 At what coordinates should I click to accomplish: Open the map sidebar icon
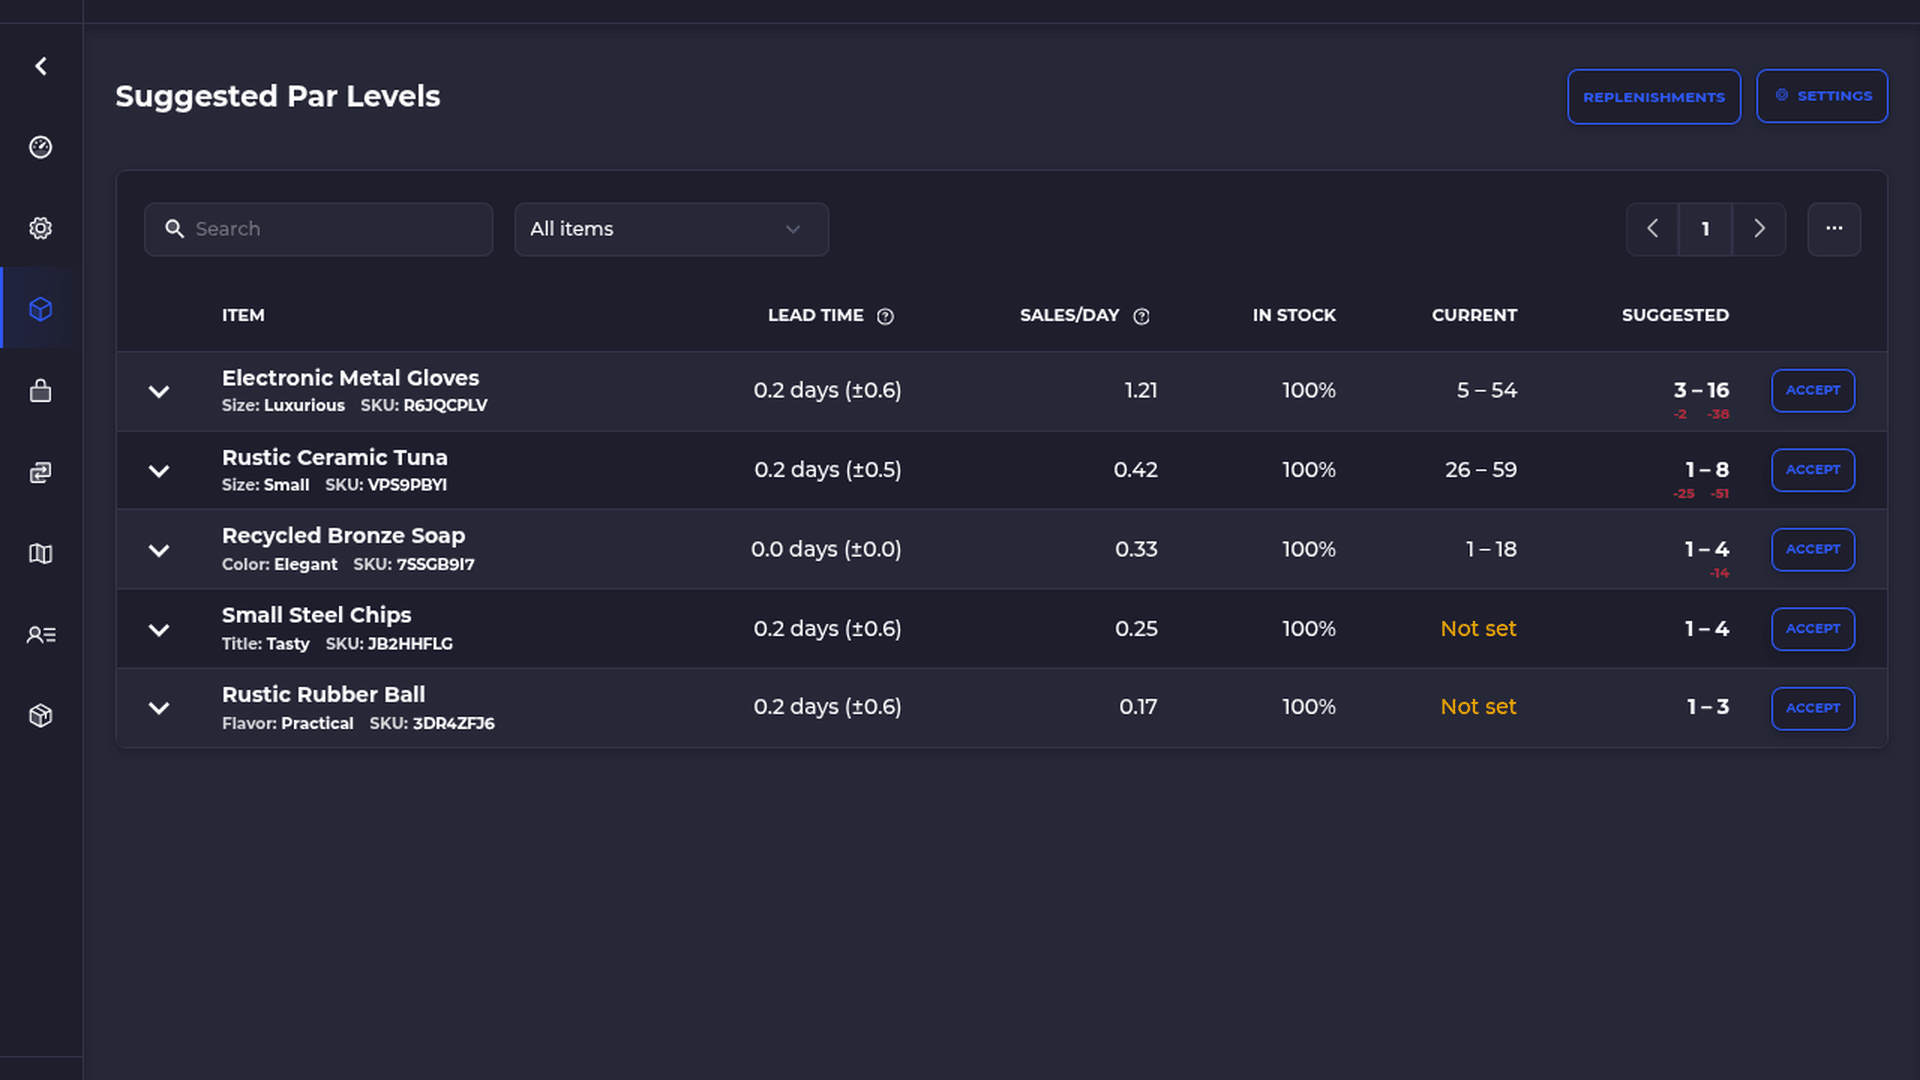click(x=41, y=553)
